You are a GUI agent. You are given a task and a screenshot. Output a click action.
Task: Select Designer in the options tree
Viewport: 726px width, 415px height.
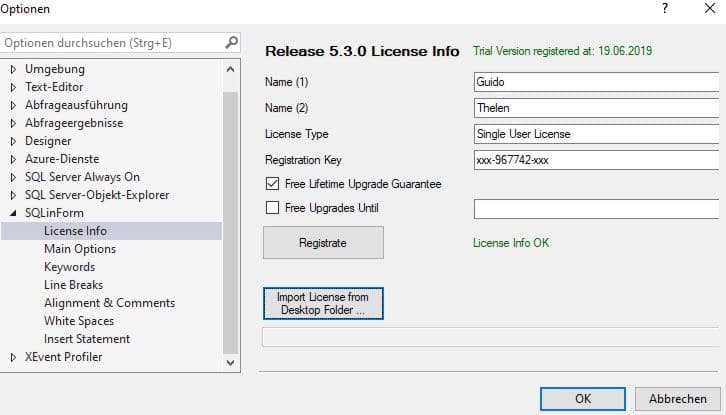click(48, 141)
